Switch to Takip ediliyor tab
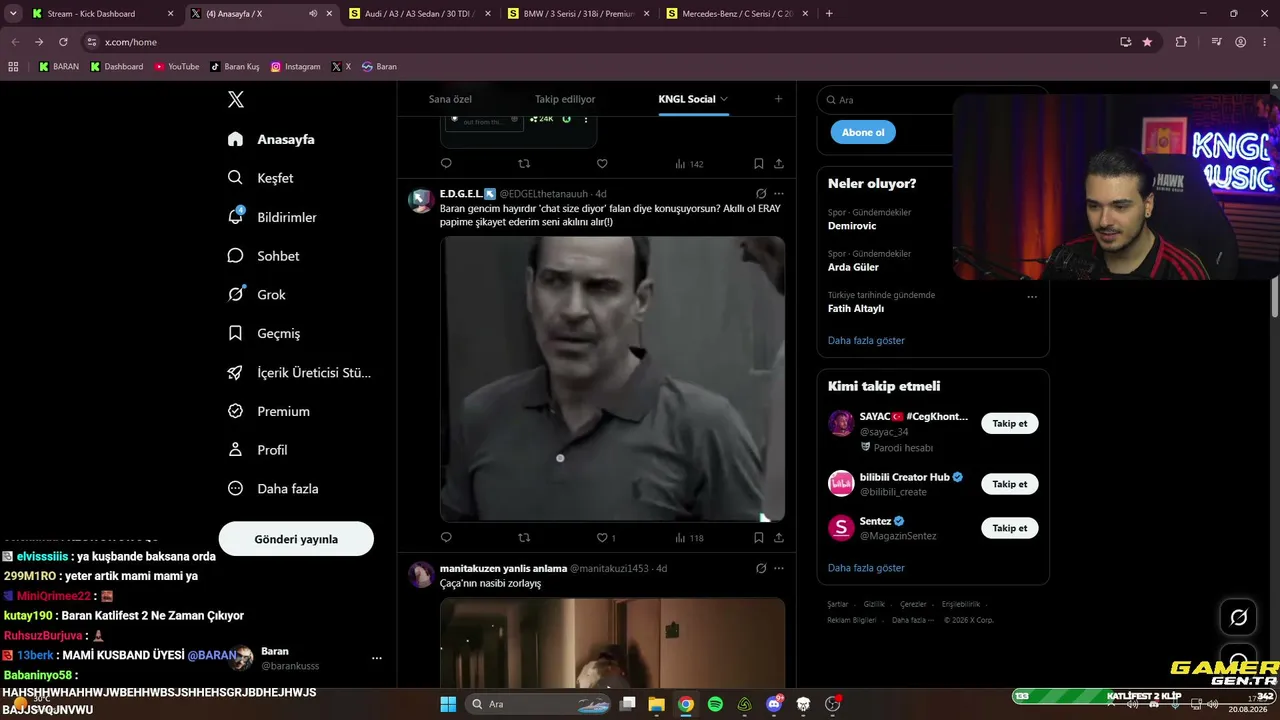Viewport: 1280px width, 720px height. tap(565, 99)
